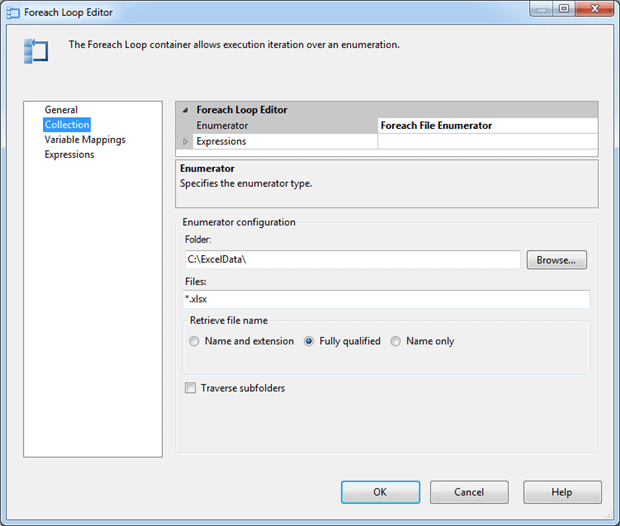This screenshot has height=526, width=620.
Task: Click the Files field containing *.xlsx
Action: point(386,299)
